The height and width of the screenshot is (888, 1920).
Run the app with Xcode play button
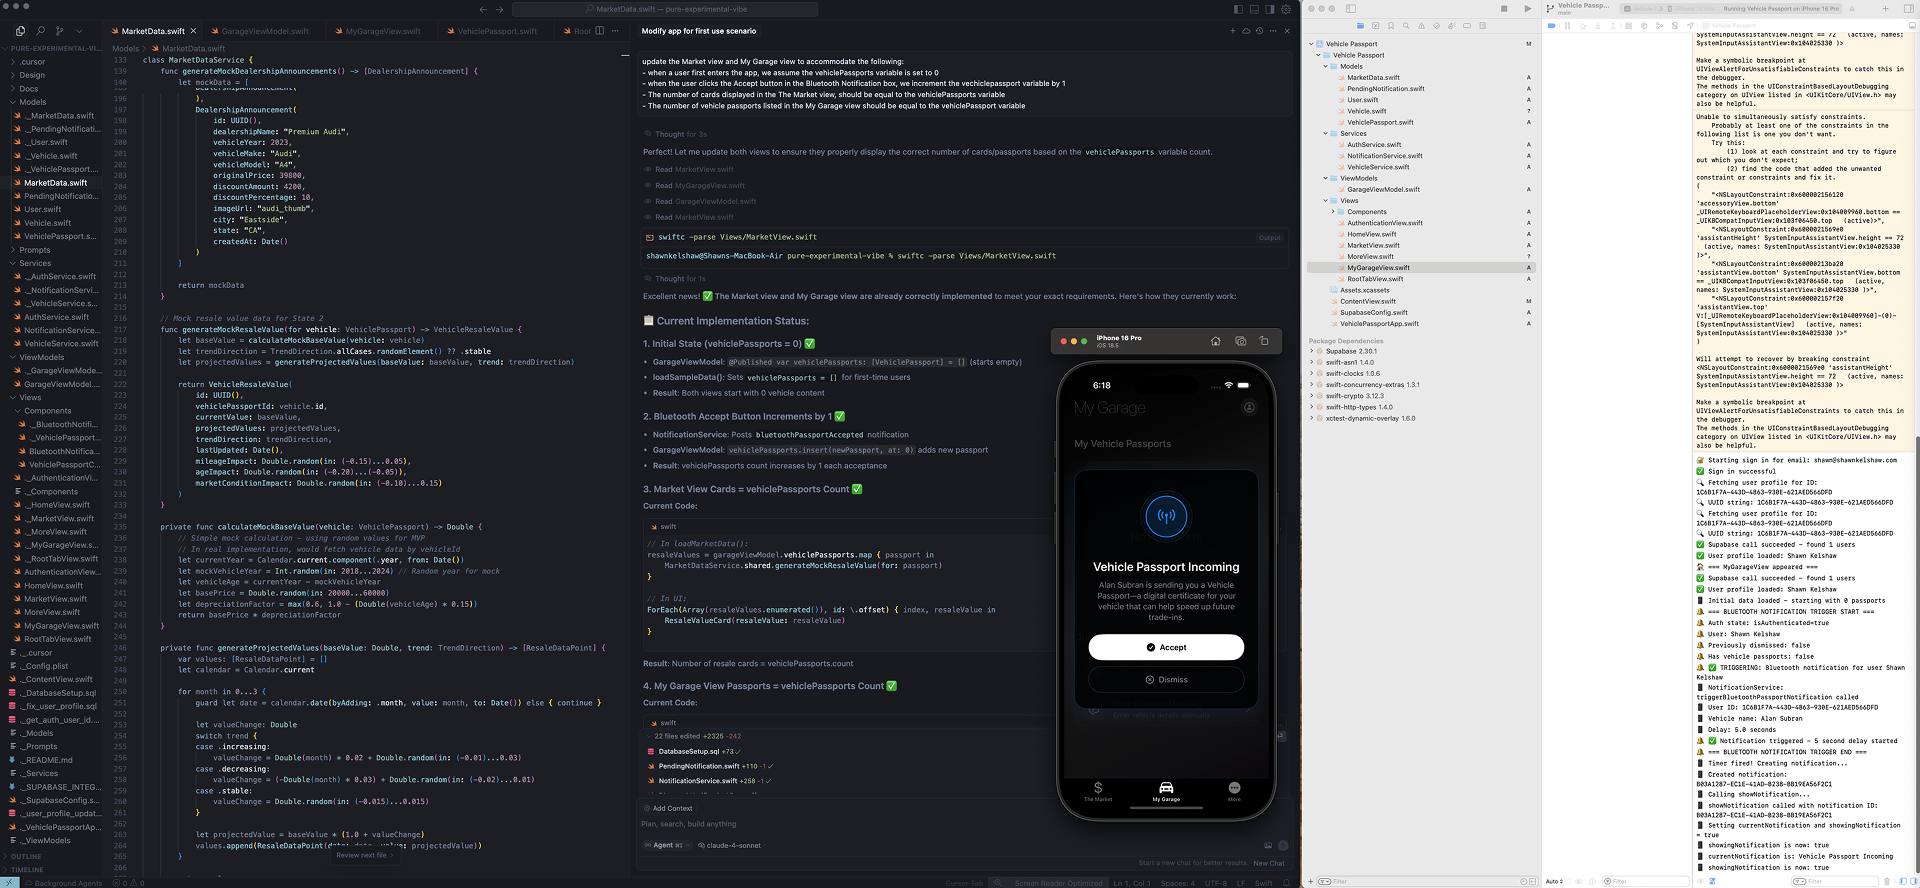1527,8
